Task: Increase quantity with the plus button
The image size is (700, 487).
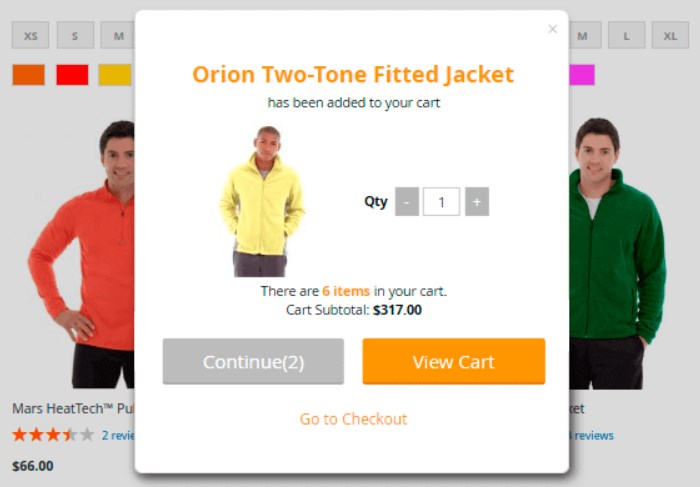Action: coord(477,202)
